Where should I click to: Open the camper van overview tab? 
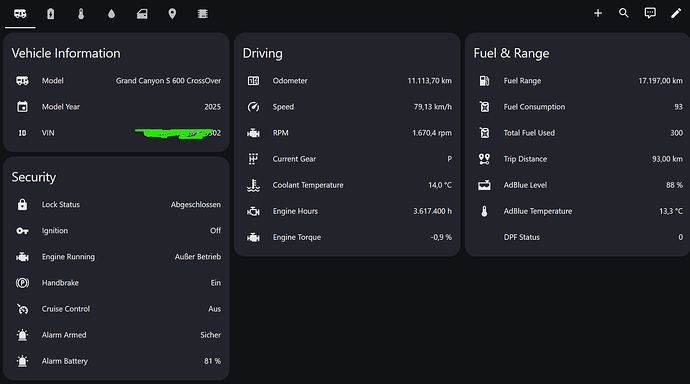click(20, 14)
